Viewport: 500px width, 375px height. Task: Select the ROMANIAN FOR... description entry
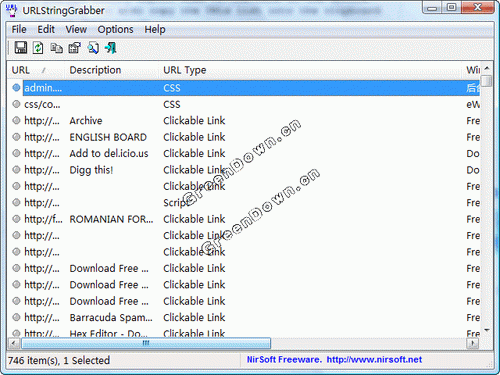point(111,219)
